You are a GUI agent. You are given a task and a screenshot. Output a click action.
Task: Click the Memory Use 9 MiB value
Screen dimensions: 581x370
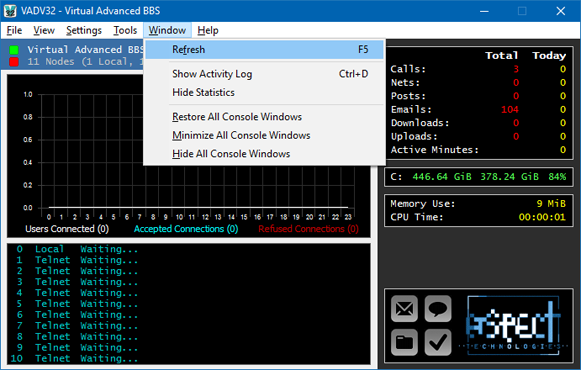(551, 204)
